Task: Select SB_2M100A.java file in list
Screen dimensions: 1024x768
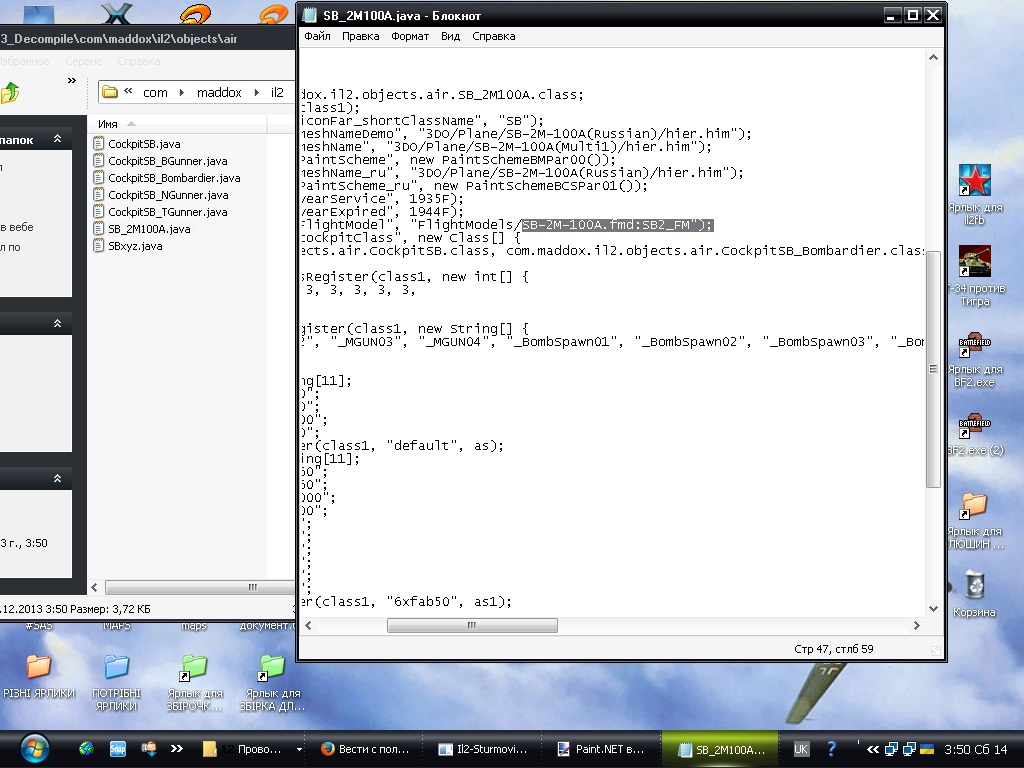Action: click(x=142, y=229)
